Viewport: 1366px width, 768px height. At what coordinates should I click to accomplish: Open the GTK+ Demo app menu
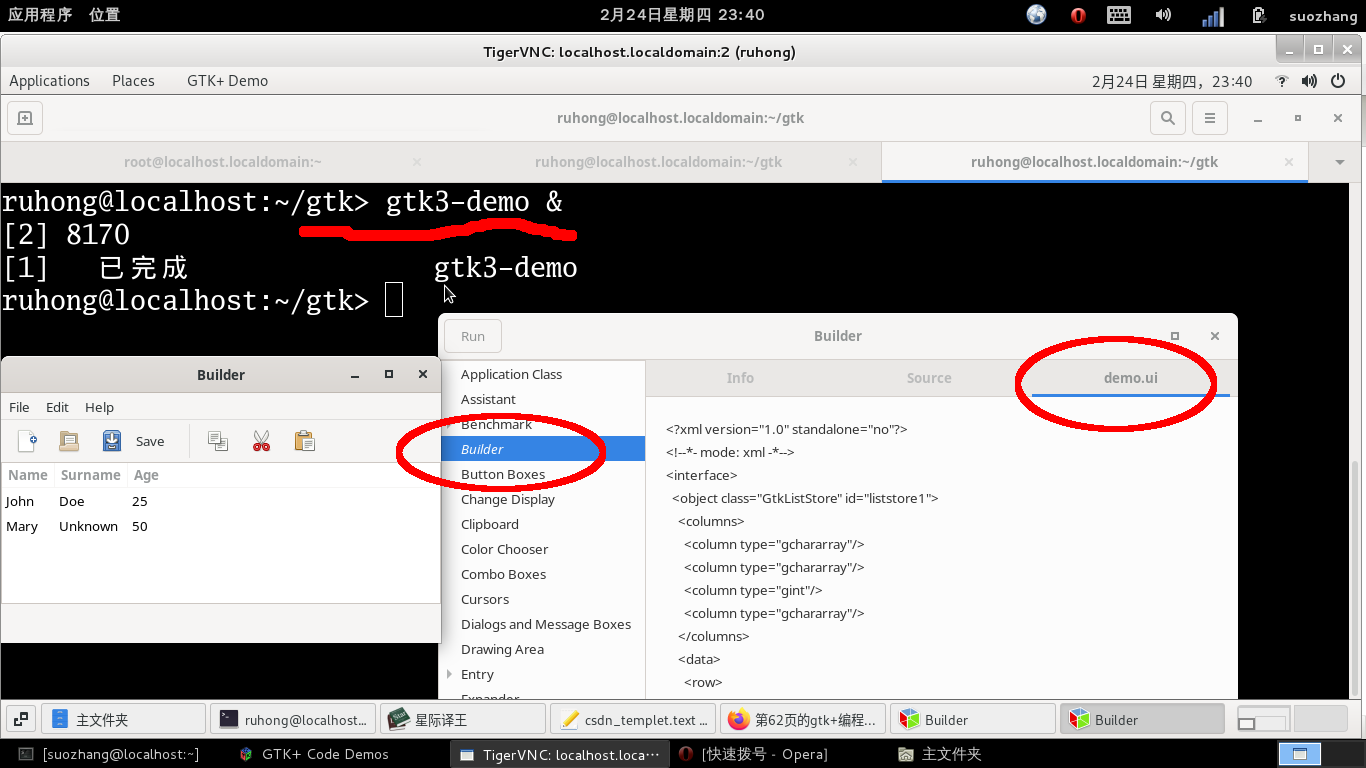point(227,81)
